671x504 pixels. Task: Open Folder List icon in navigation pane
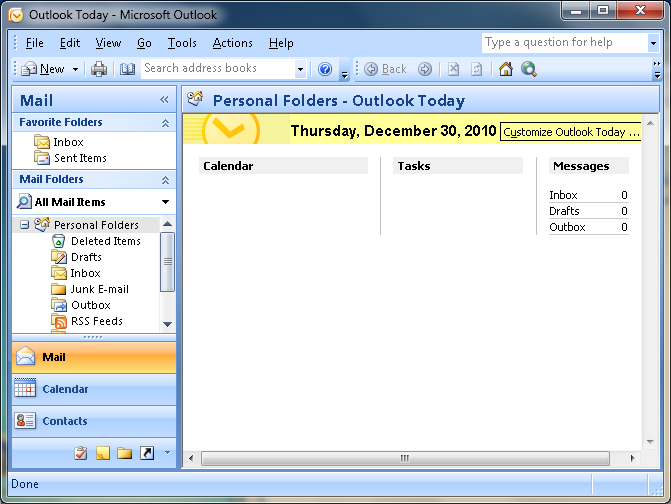tap(125, 453)
